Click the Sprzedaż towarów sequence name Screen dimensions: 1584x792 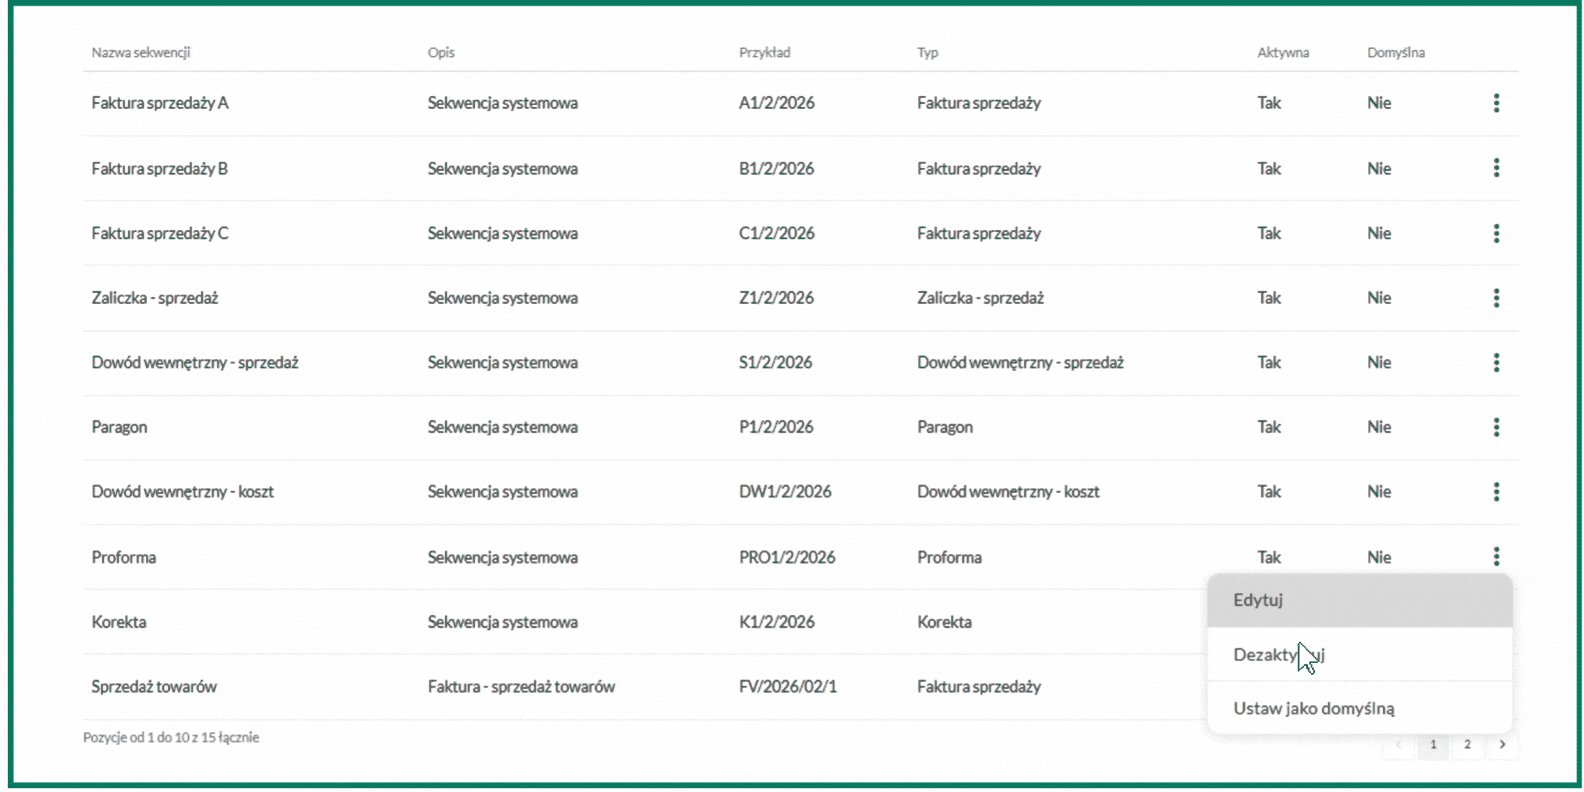tap(154, 687)
